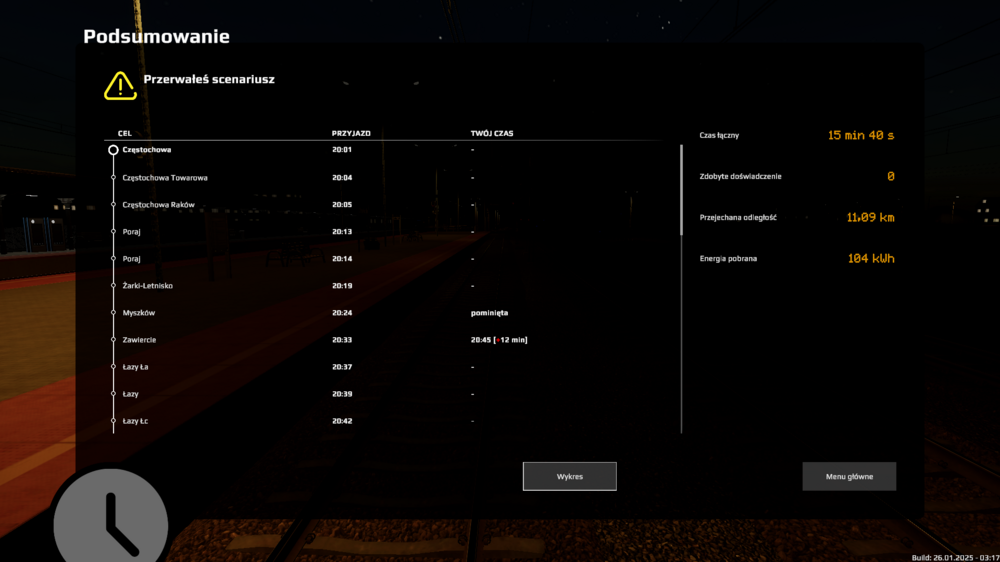
Task: Click the PRZYJAZD column header
Action: [351, 133]
